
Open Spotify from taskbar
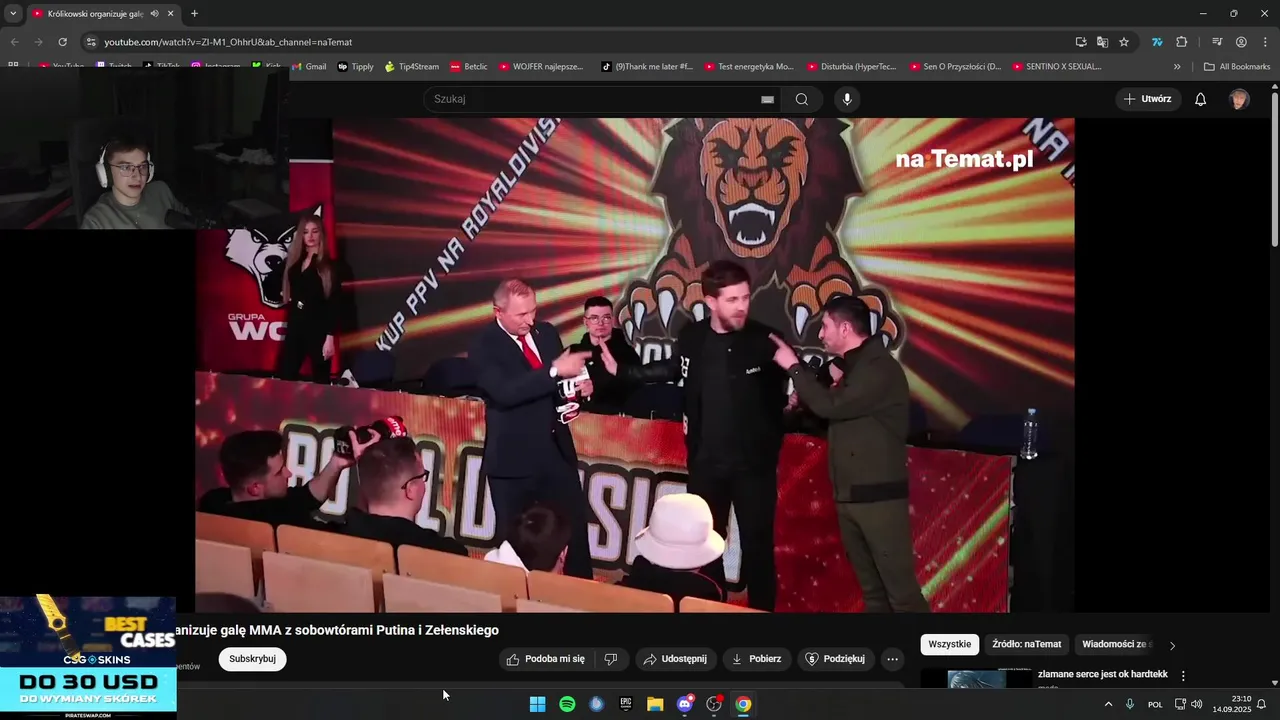point(567,704)
